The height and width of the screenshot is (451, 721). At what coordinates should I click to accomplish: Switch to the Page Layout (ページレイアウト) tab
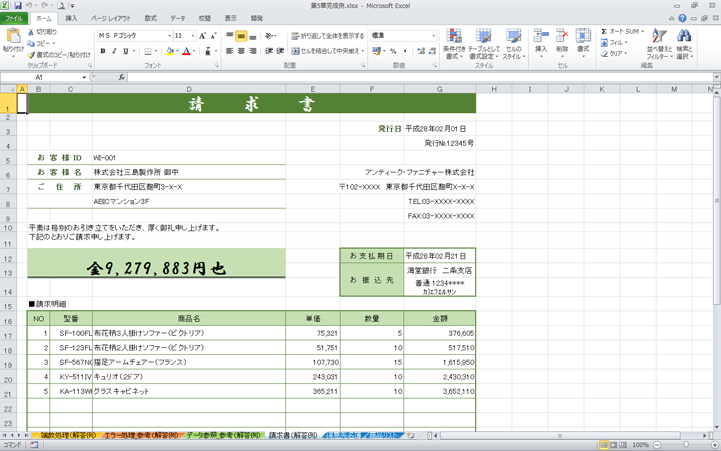coord(111,18)
